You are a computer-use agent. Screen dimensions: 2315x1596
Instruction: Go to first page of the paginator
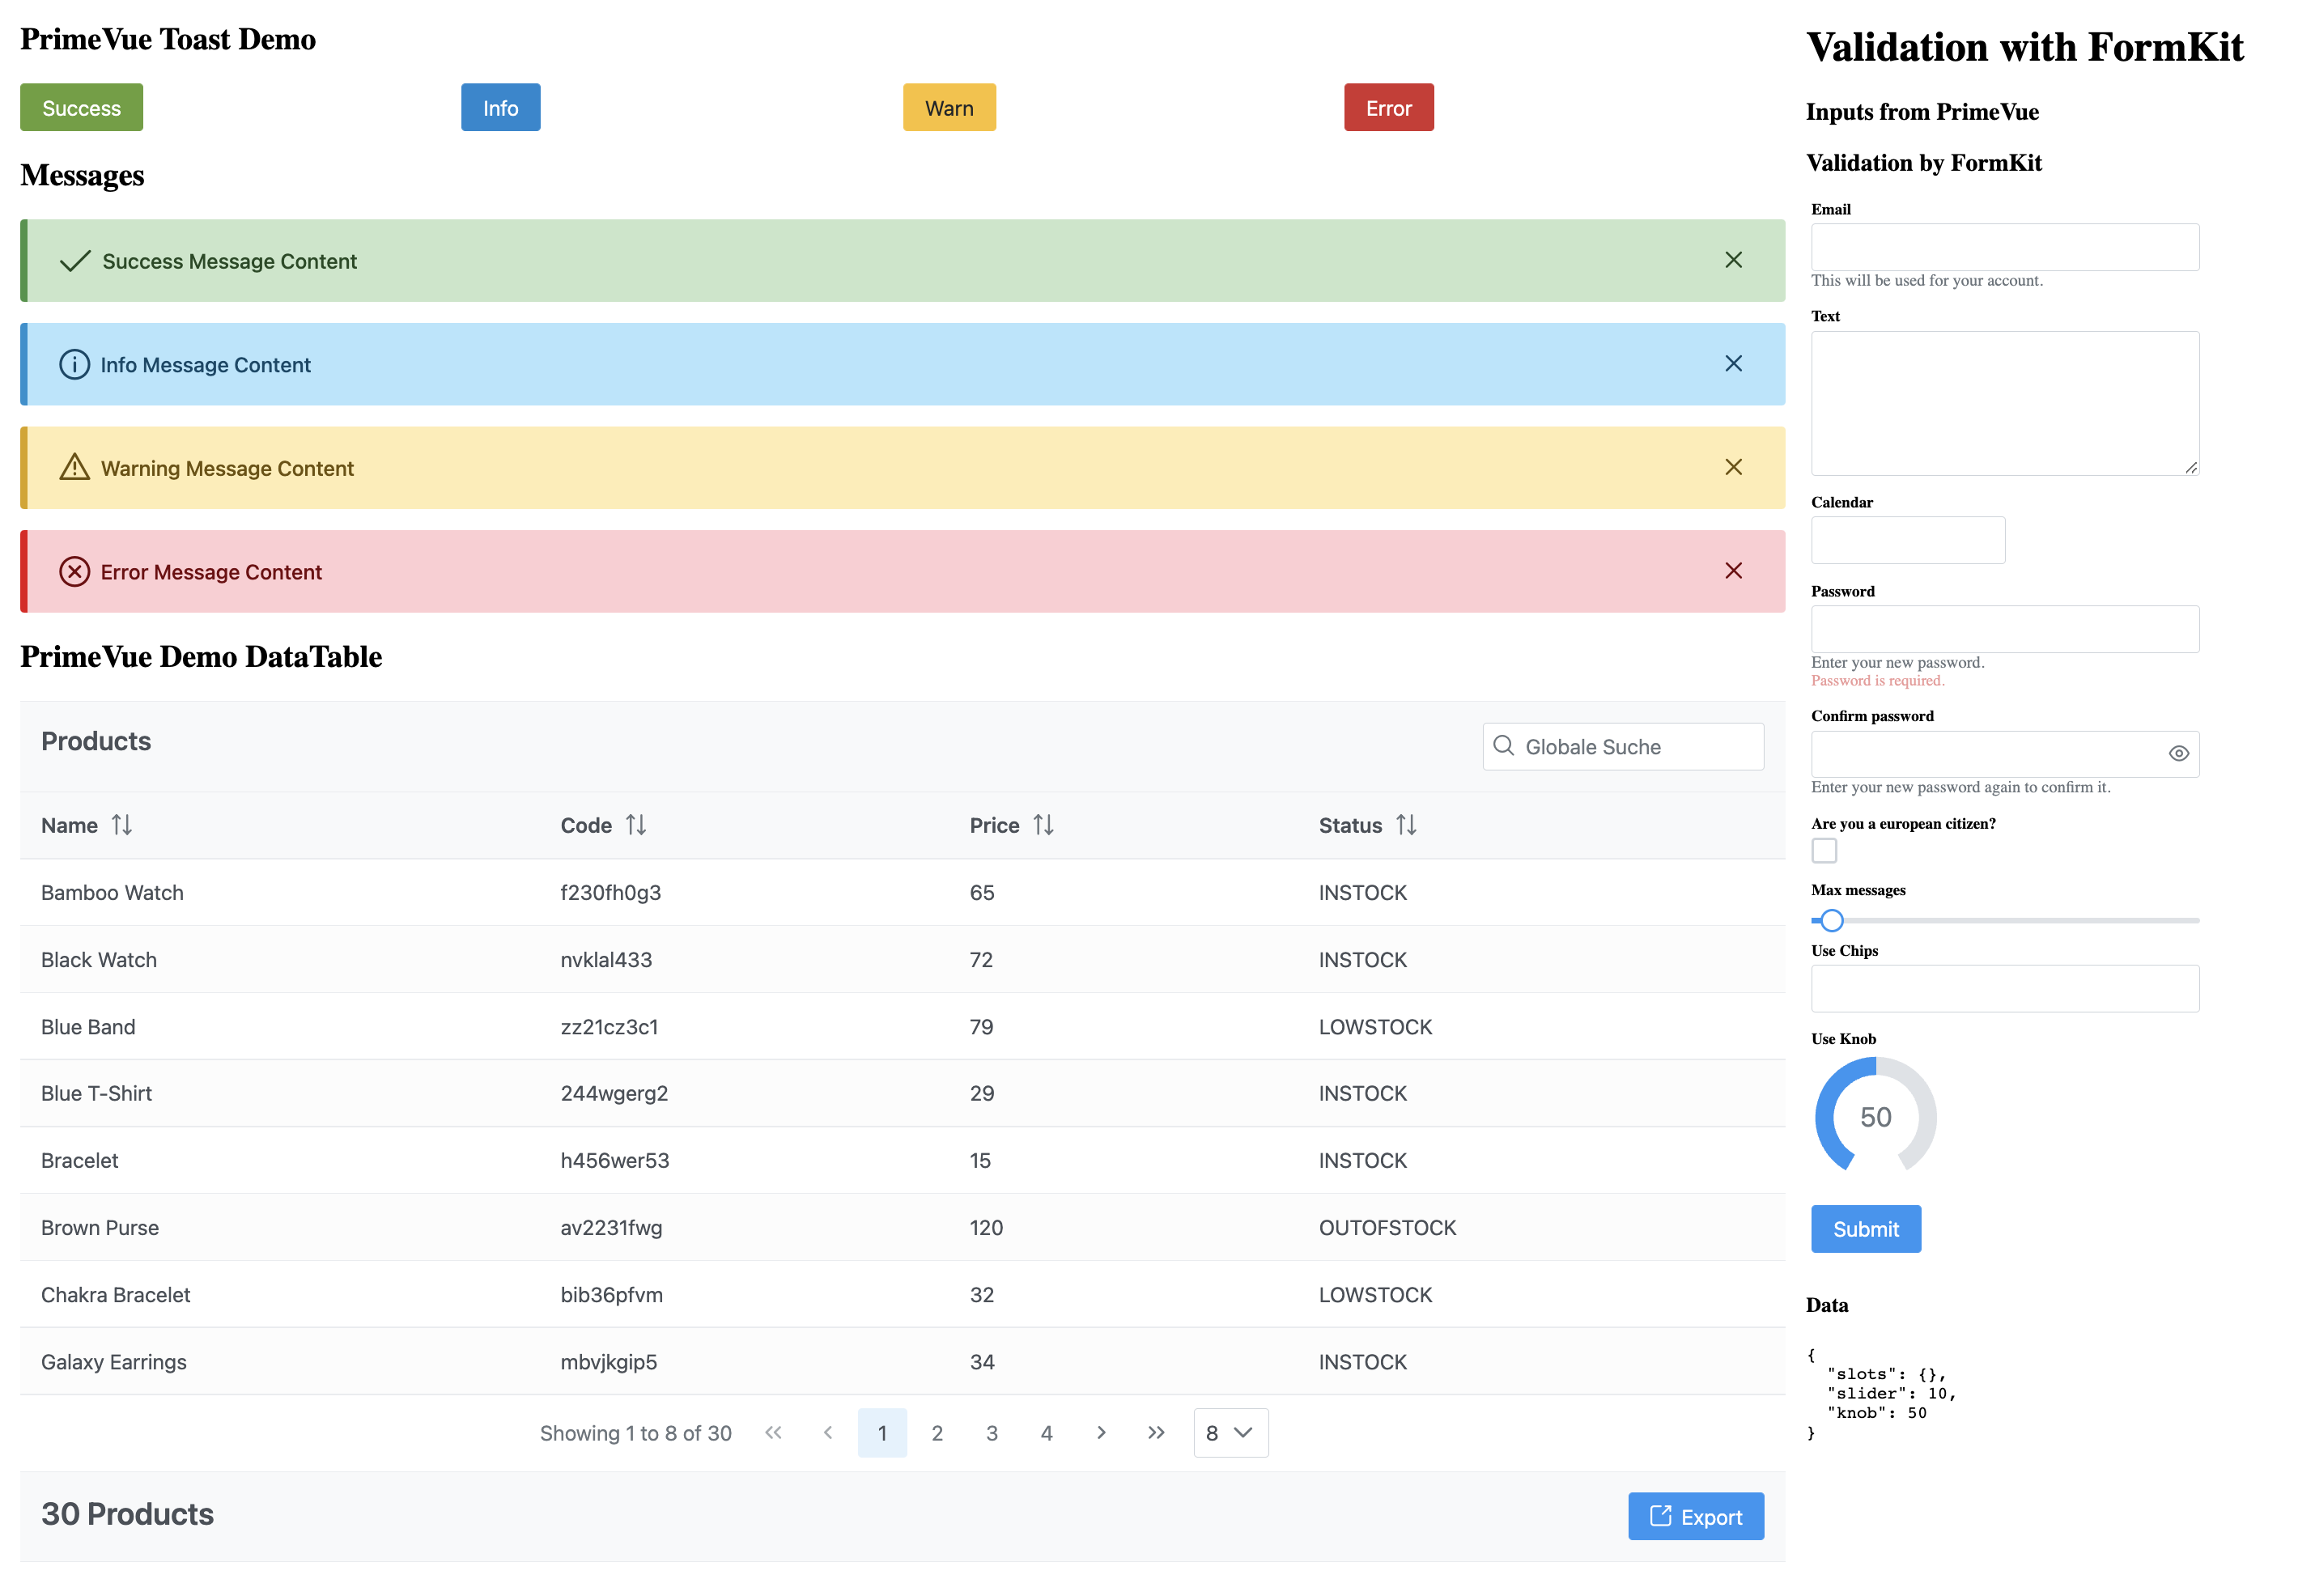point(773,1433)
